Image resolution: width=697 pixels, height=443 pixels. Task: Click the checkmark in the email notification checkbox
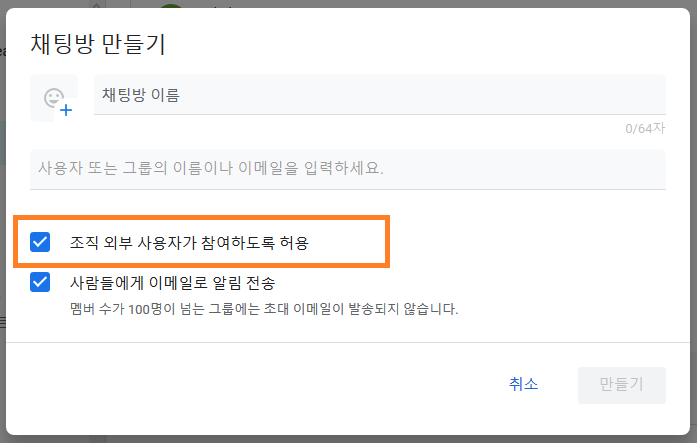pos(40,282)
